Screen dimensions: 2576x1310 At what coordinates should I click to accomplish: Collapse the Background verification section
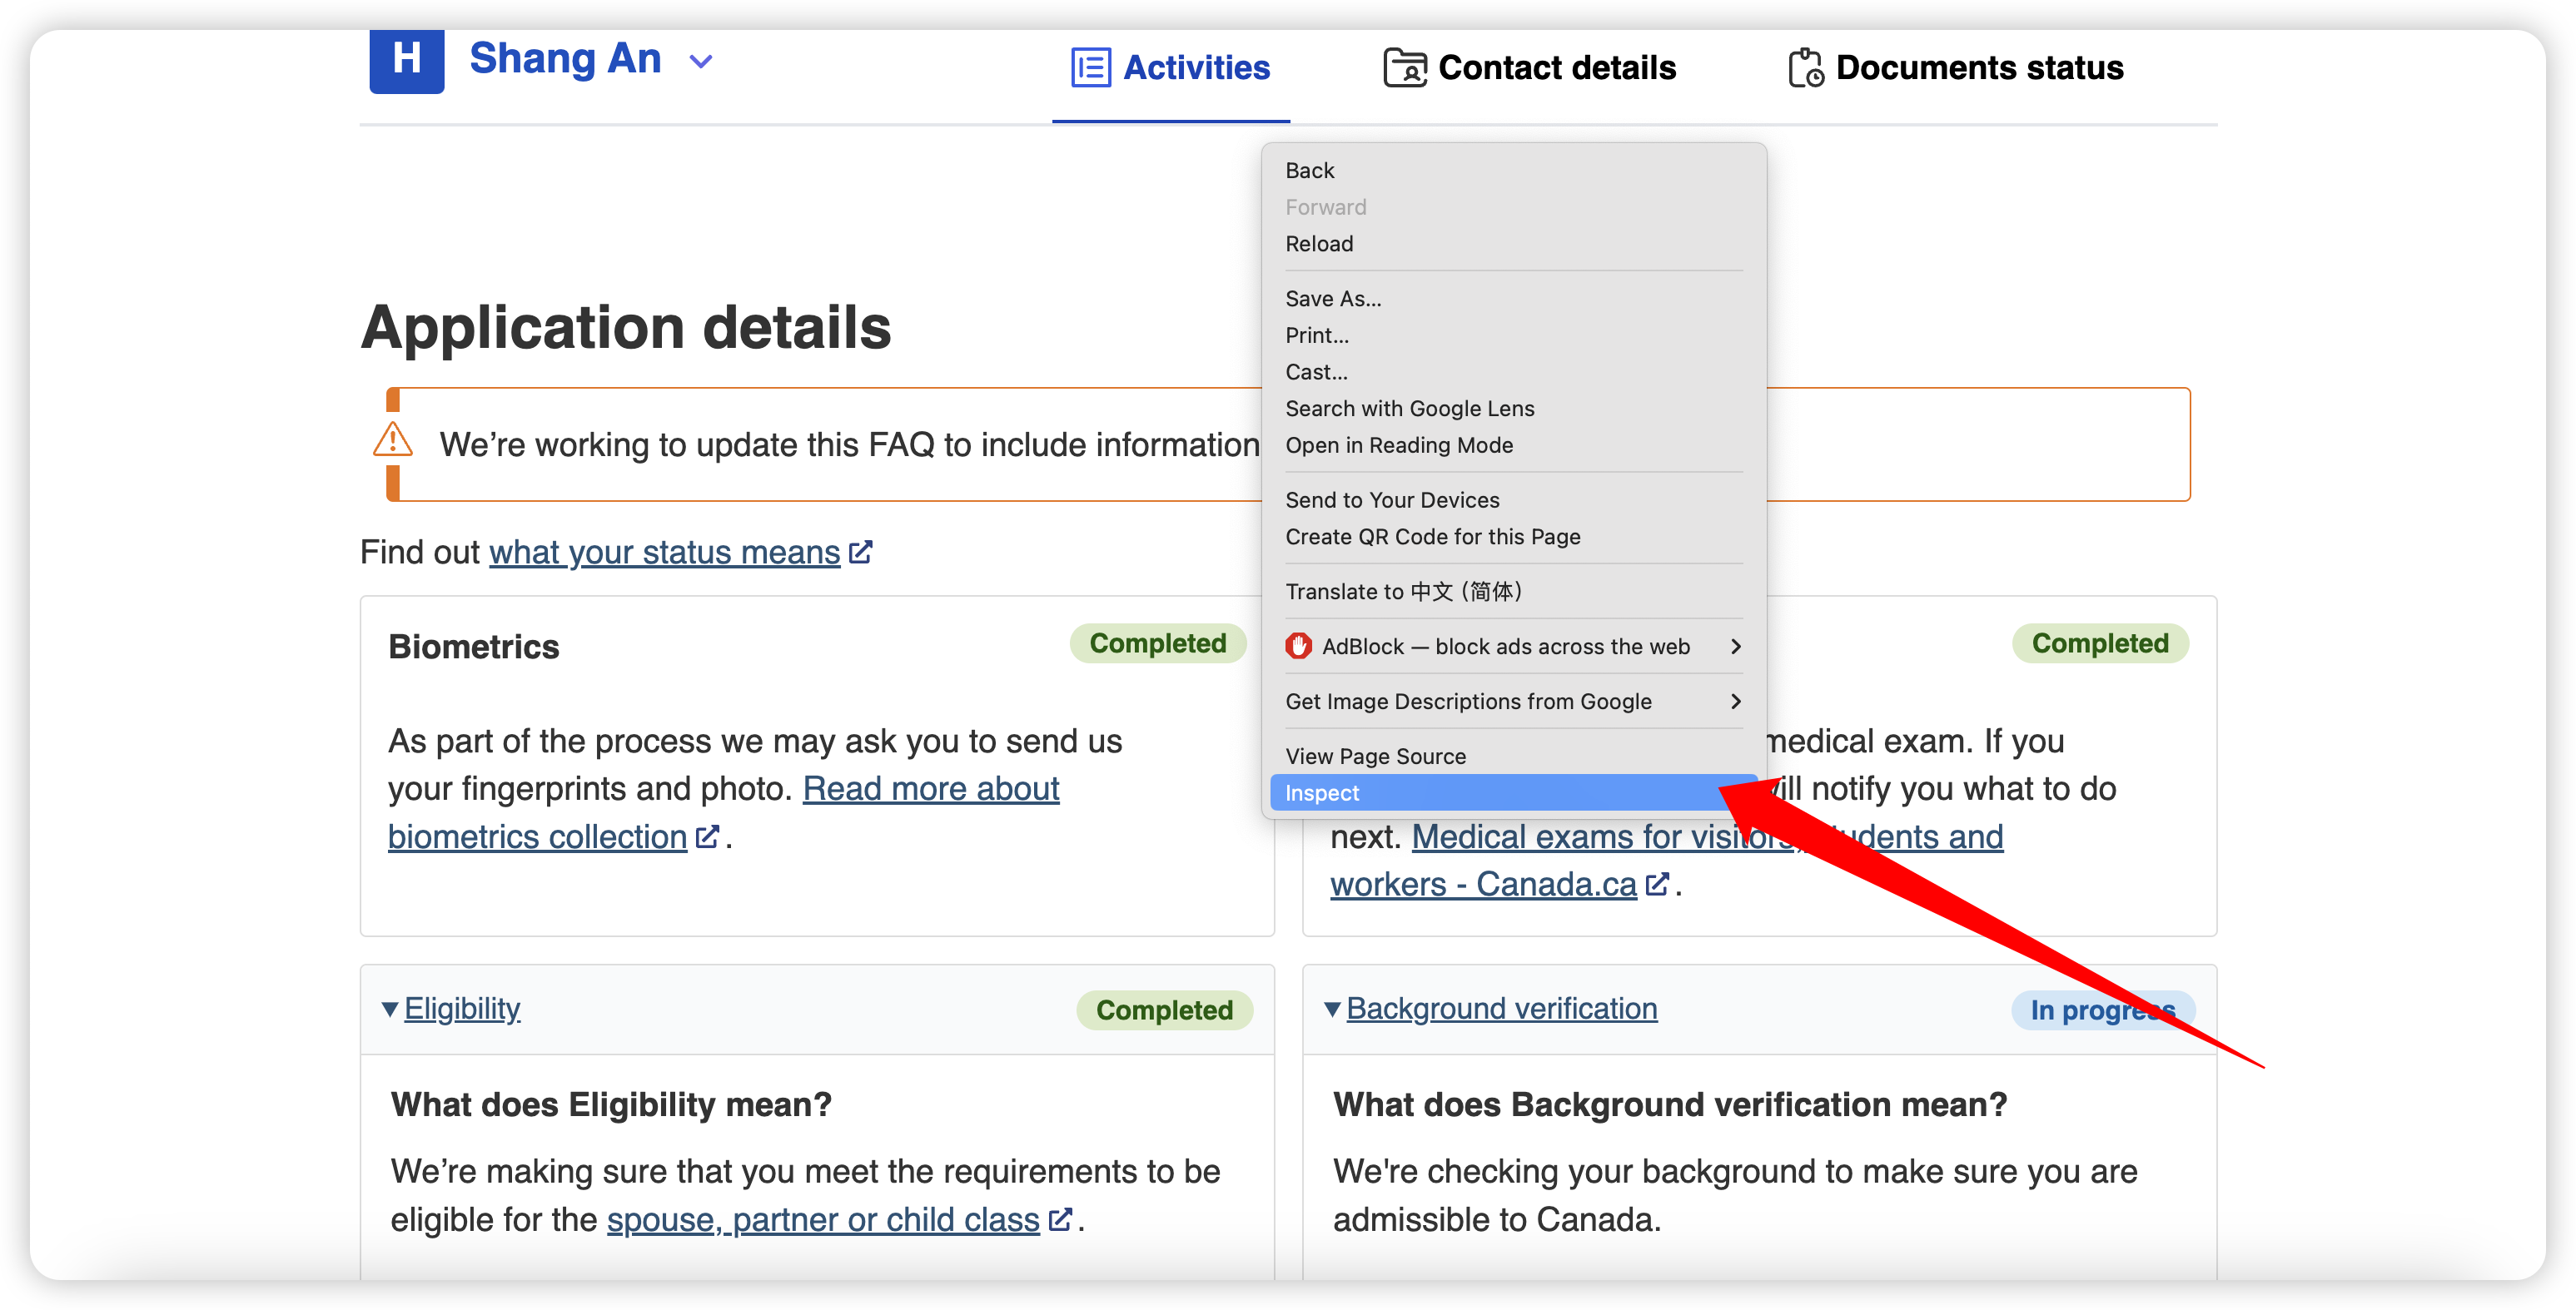(1332, 1009)
